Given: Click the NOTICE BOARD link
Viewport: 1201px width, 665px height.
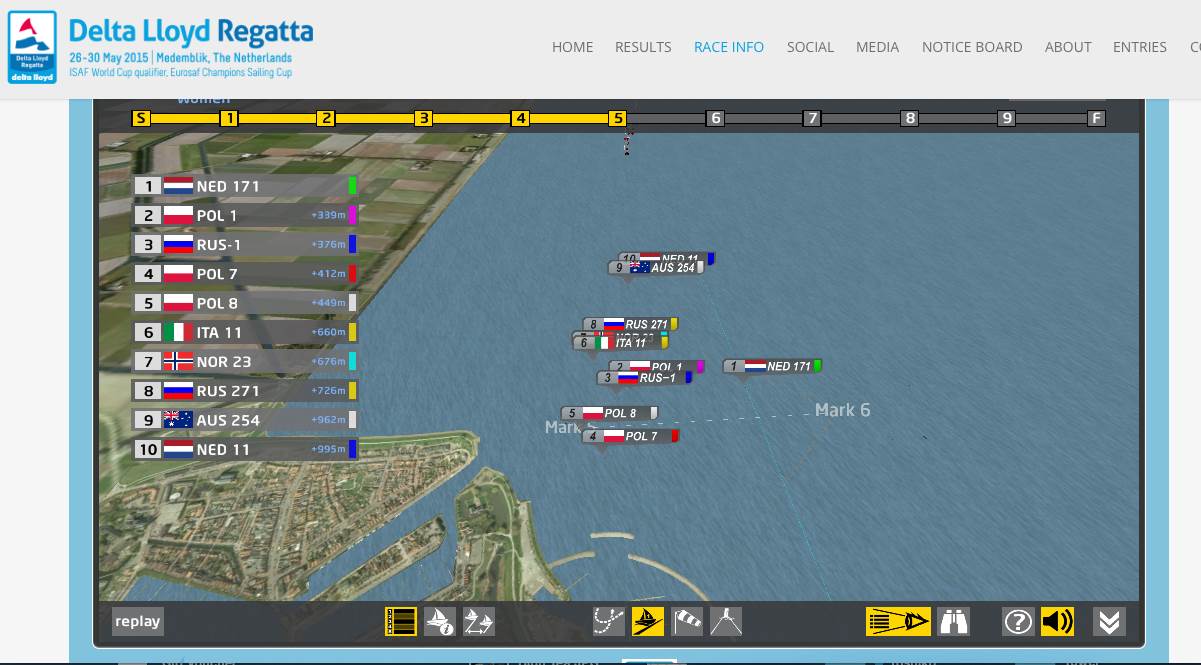Looking at the screenshot, I should click(972, 47).
